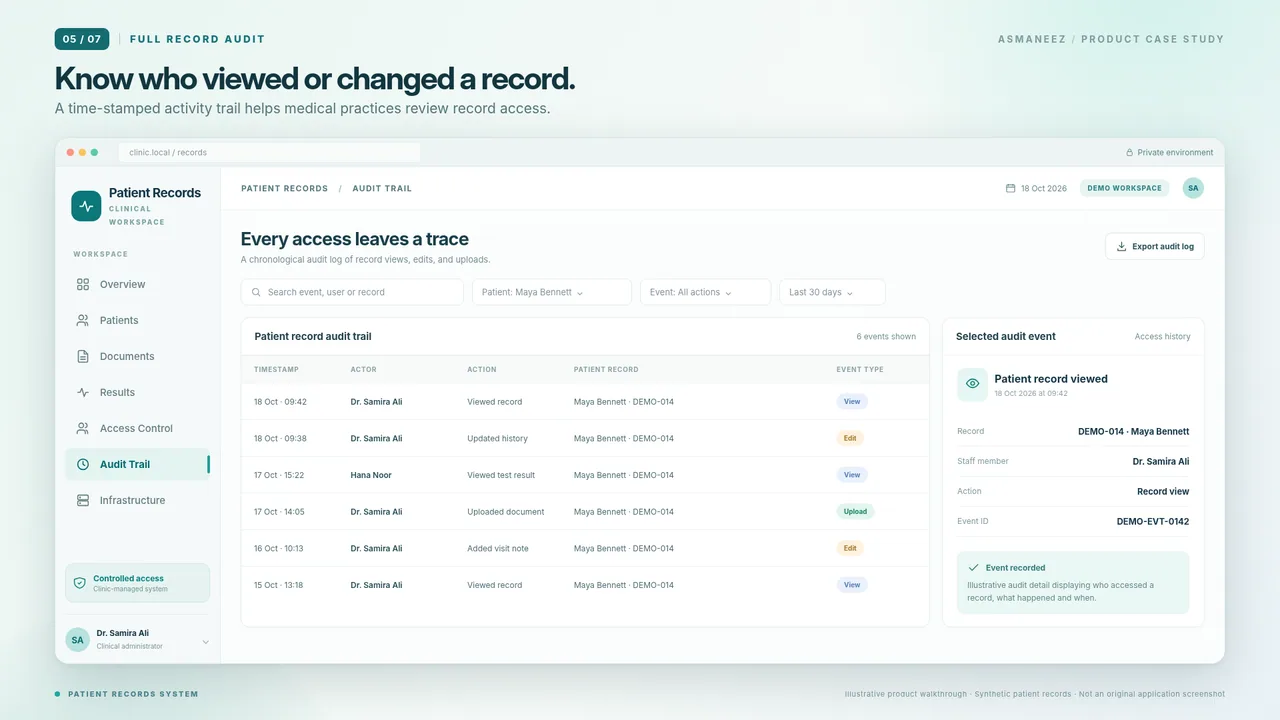Click the clinic.local / records address bar
This screenshot has height=720, width=1280.
tap(270, 153)
